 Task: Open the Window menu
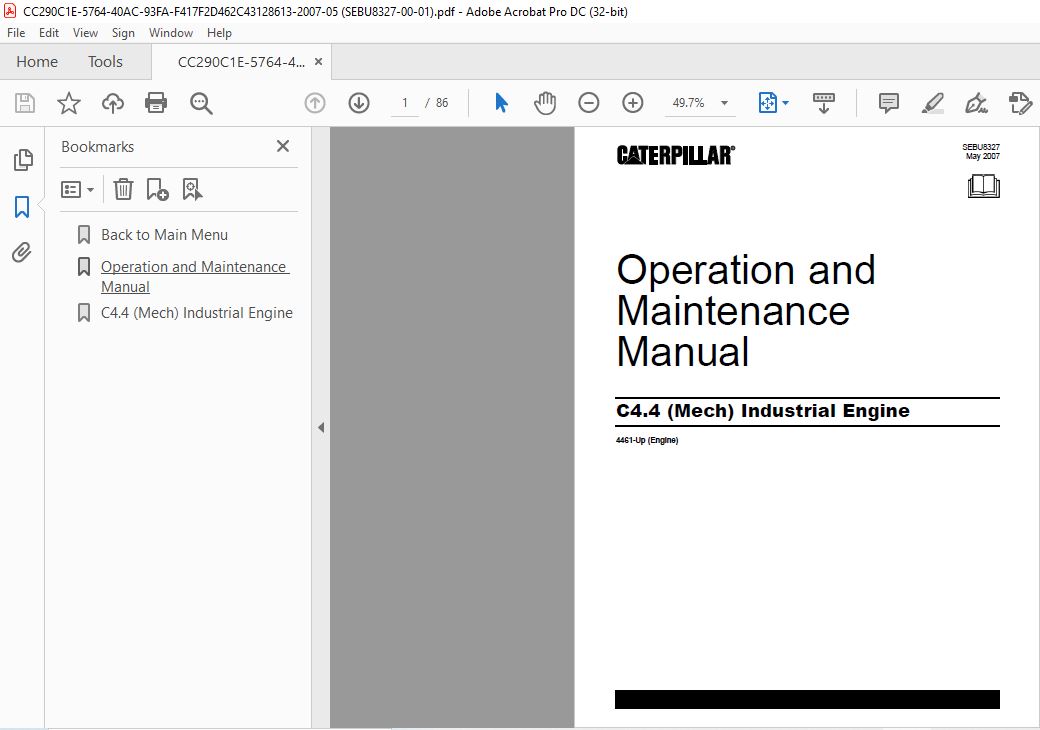pyautogui.click(x=170, y=32)
